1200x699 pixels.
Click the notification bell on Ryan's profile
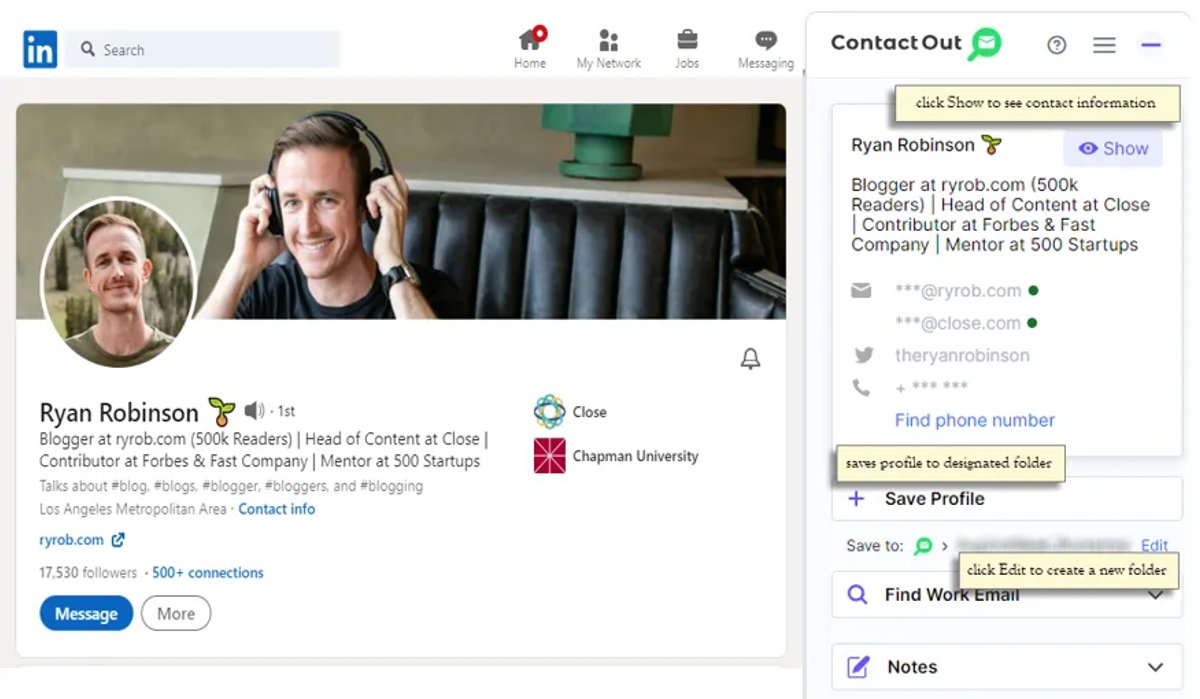[750, 359]
